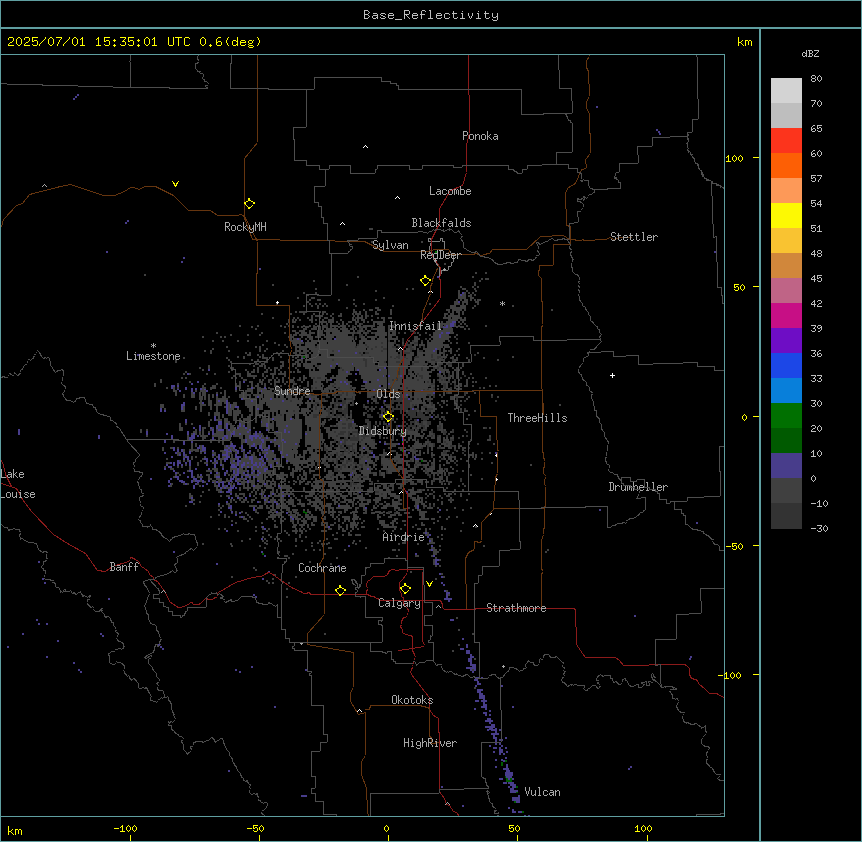
Task: Click the yellow diamond marker above Calgary label
Action: pos(405,589)
